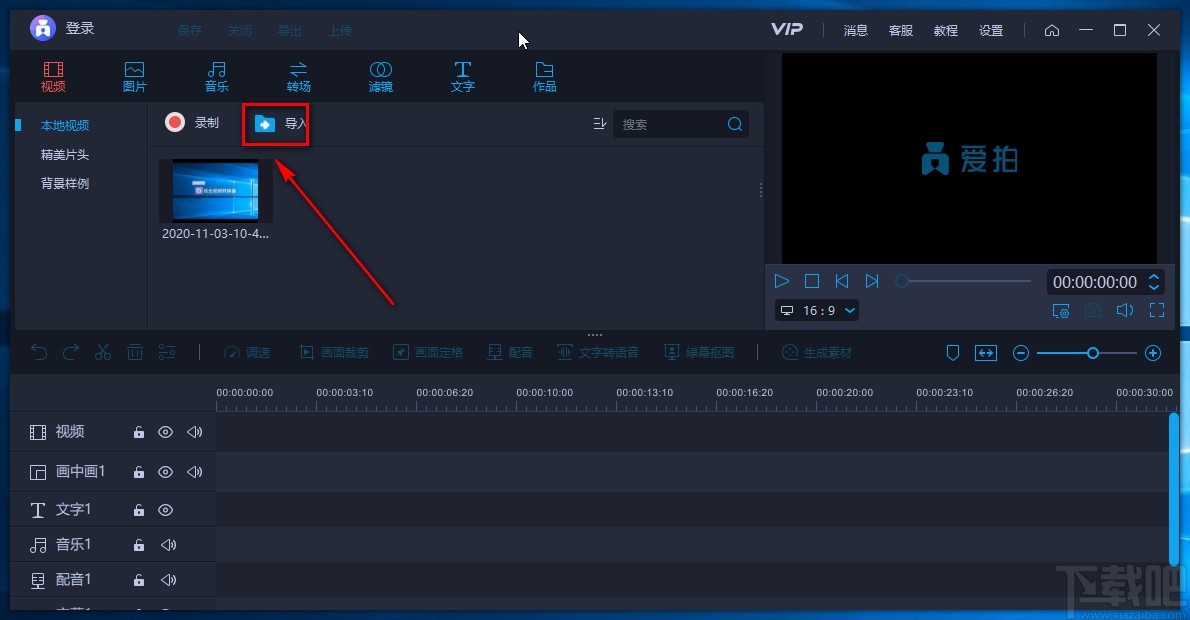The width and height of the screenshot is (1190, 620).
Task: Add a timeline marker with shield icon
Action: [x=952, y=353]
